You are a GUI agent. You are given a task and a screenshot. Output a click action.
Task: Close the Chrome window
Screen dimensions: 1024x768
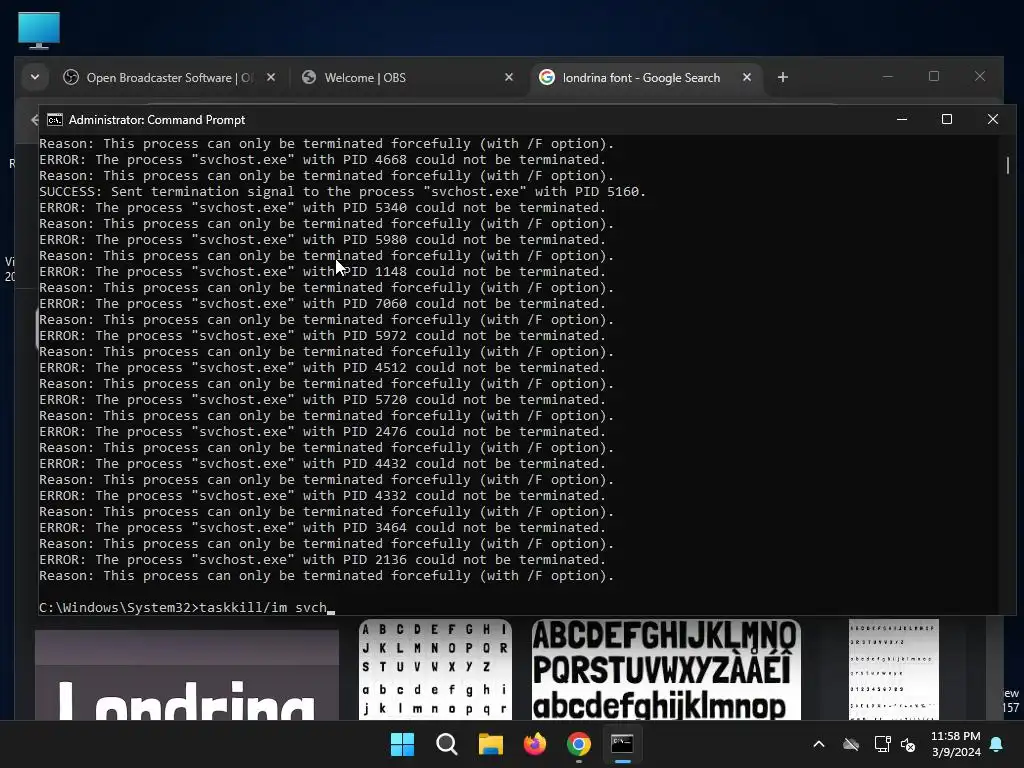(980, 76)
